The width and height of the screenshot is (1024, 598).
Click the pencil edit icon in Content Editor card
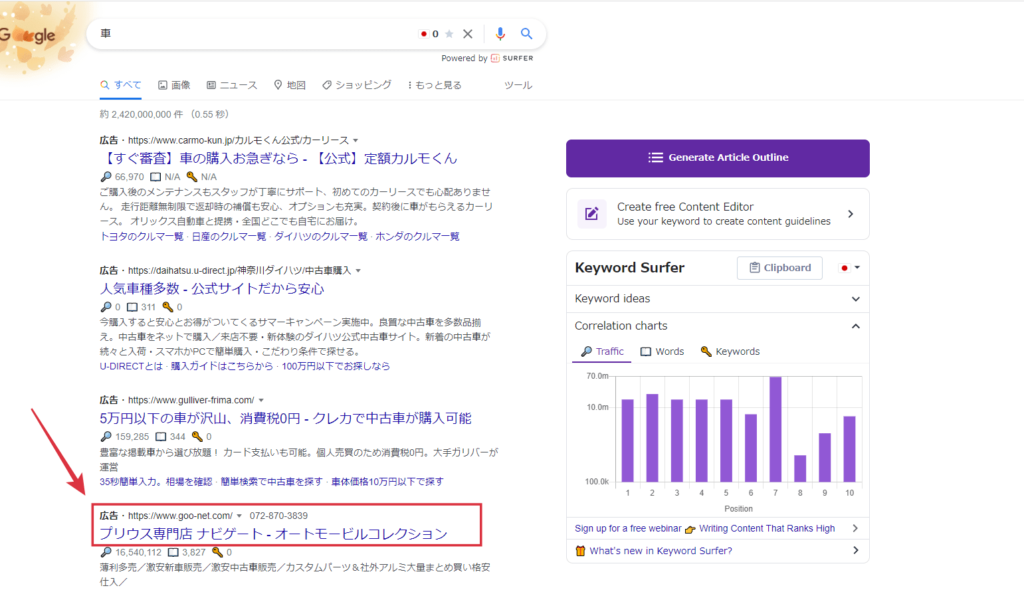coord(592,214)
